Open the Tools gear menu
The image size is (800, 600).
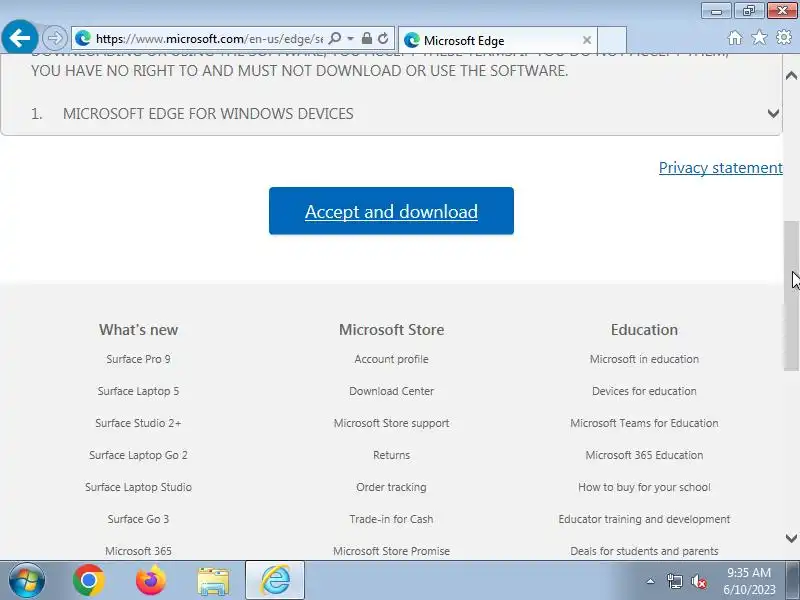point(784,37)
